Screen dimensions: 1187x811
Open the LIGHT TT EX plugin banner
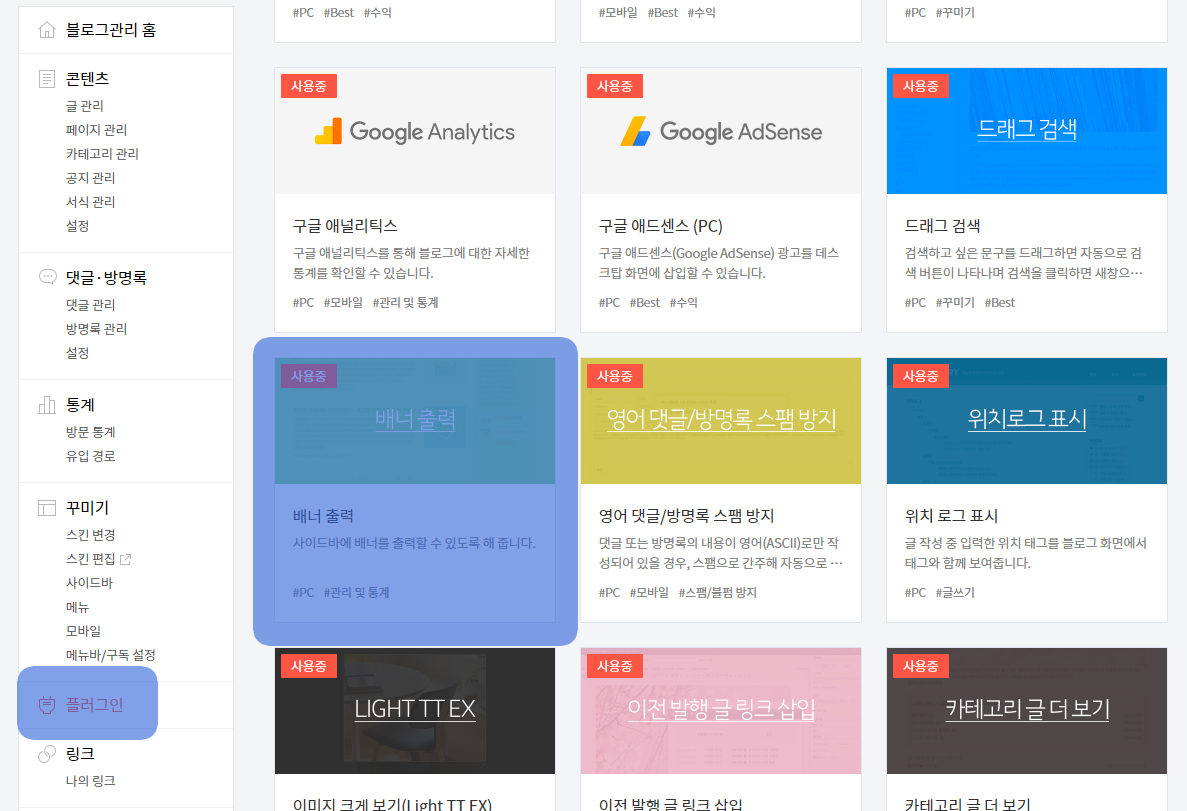415,710
